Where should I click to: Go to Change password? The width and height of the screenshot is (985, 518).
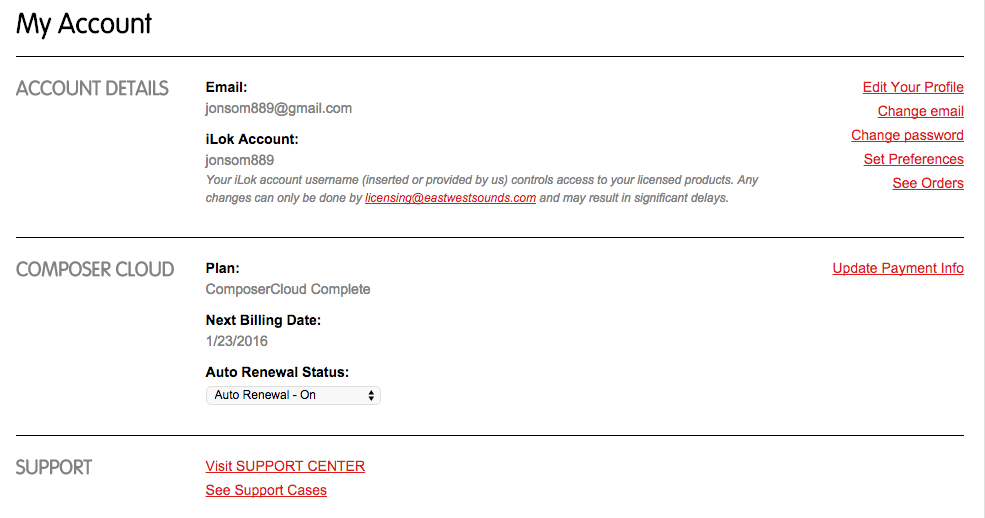click(907, 135)
